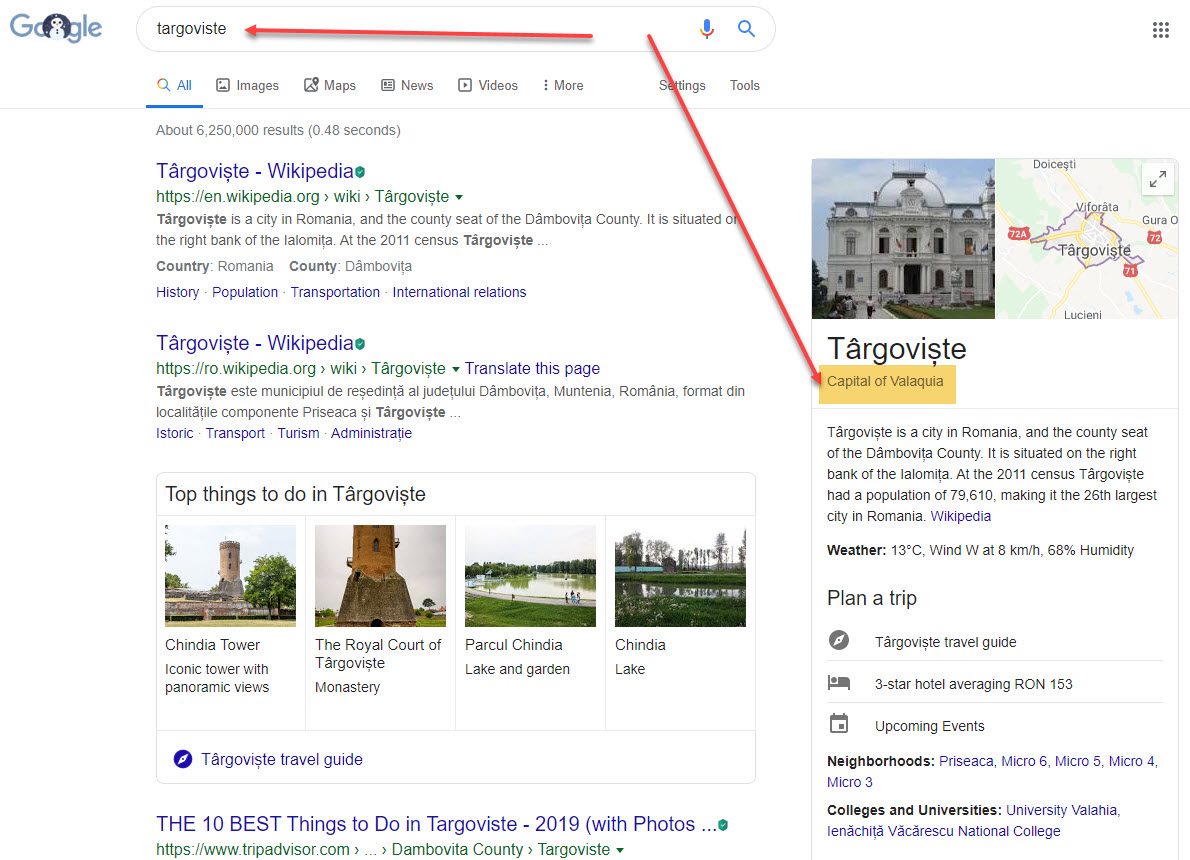Expand the More search options menu

click(x=563, y=85)
